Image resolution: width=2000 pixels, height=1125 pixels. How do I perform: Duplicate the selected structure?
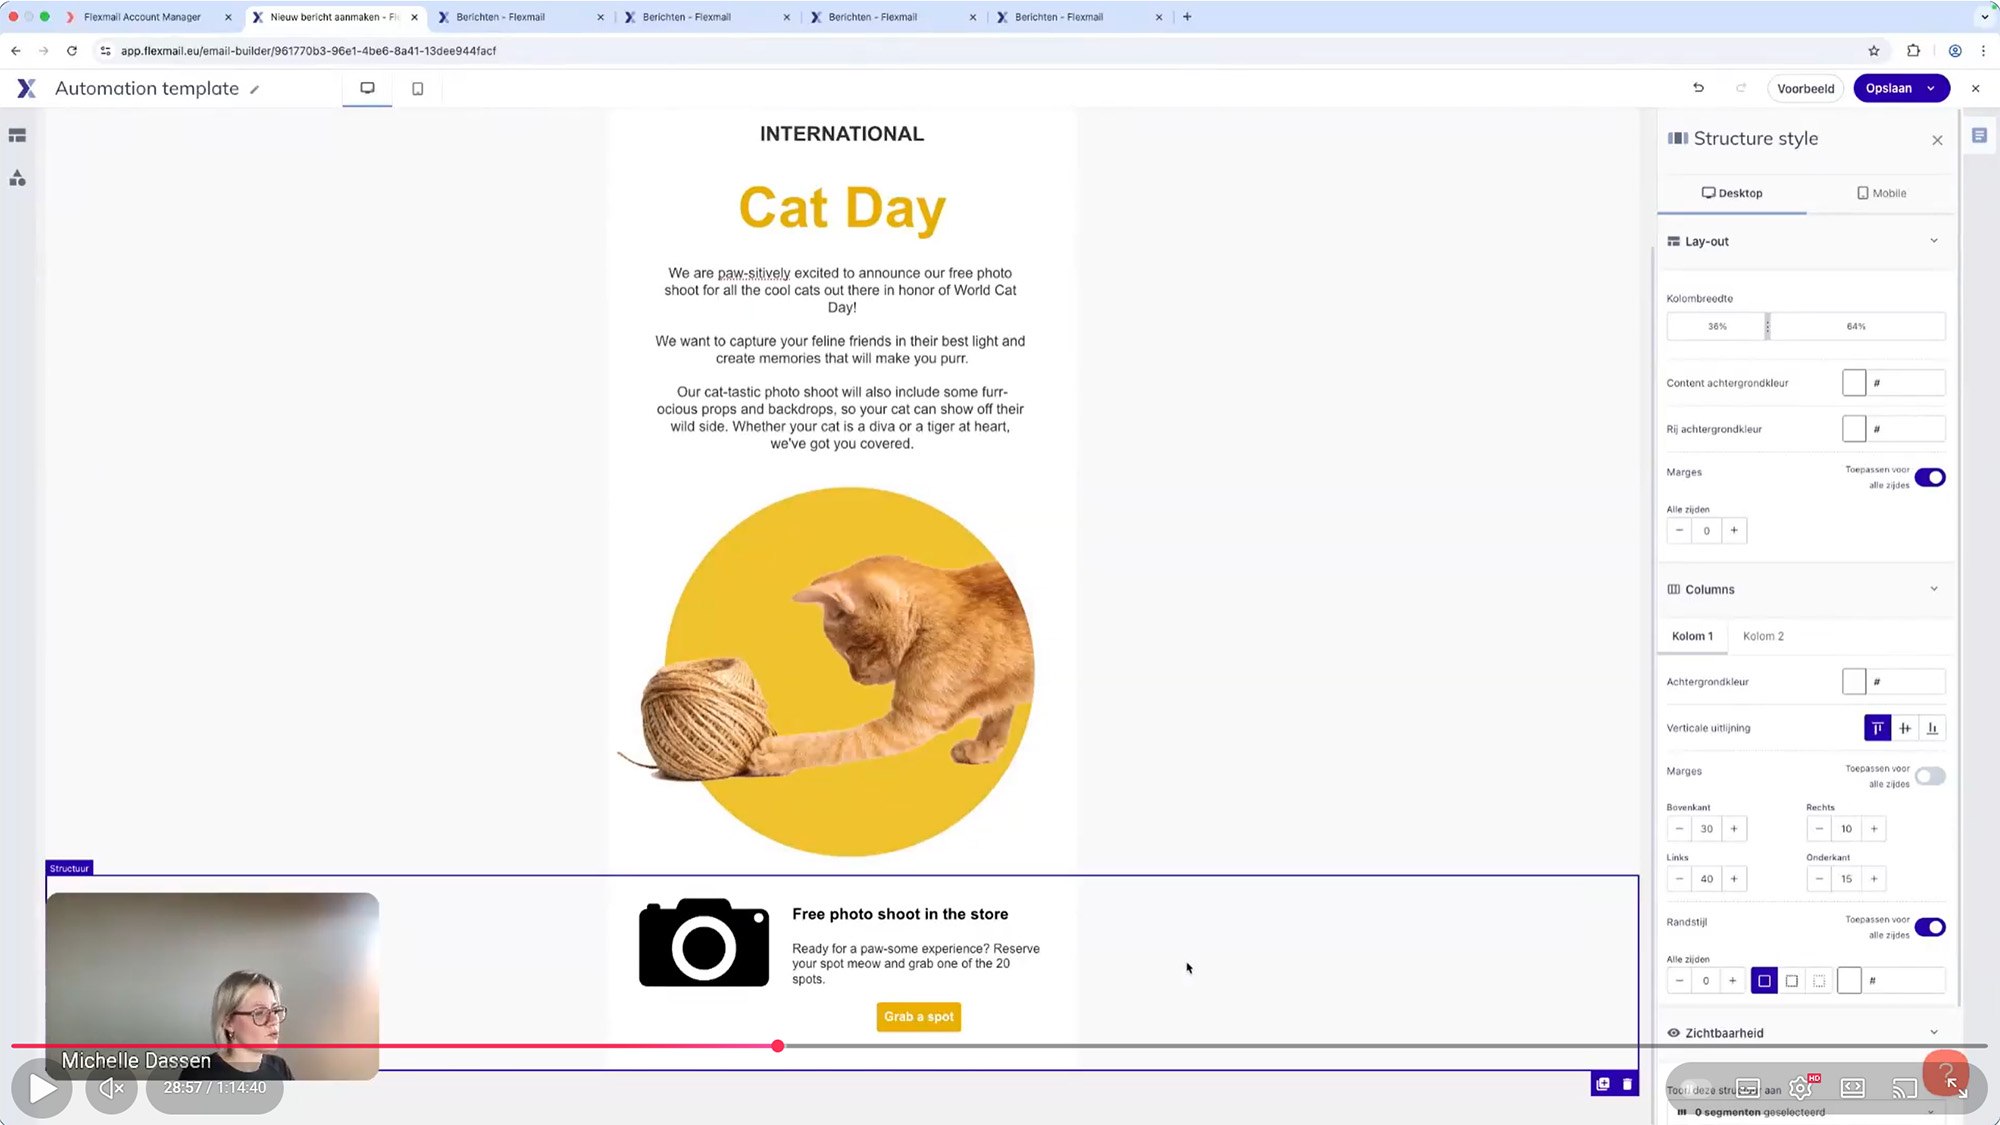(x=1603, y=1084)
